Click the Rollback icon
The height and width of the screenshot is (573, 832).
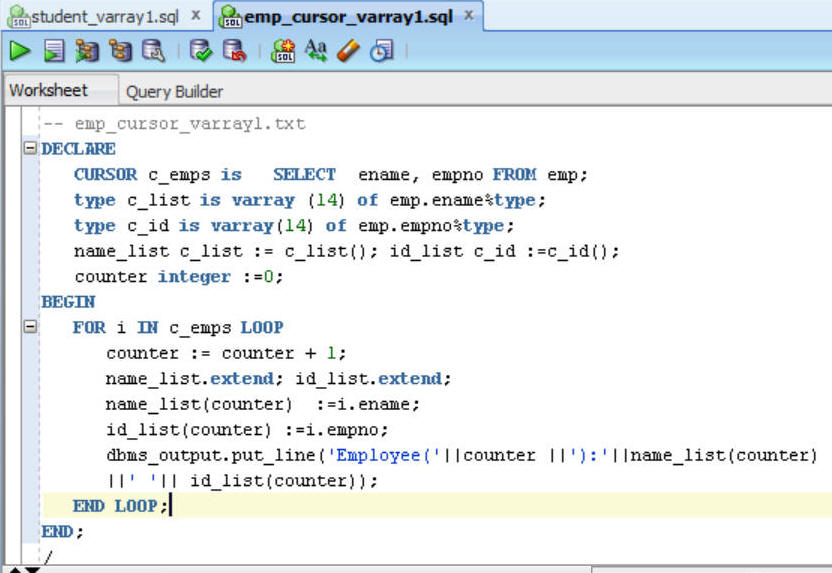(235, 51)
